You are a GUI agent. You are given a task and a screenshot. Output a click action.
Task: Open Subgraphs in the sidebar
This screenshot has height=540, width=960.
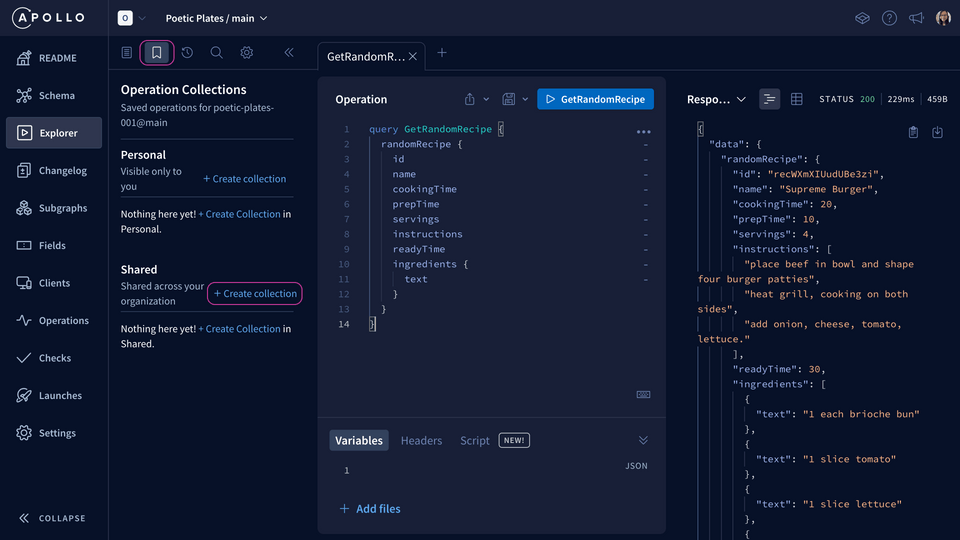pos(54,208)
